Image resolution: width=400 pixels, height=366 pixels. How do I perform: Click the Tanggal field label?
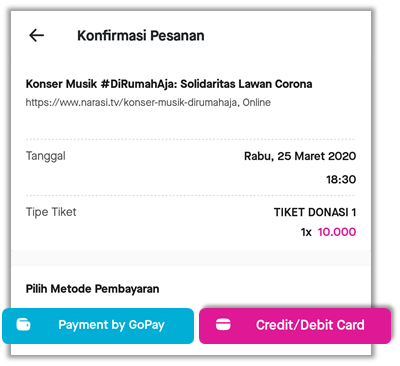click(x=46, y=156)
